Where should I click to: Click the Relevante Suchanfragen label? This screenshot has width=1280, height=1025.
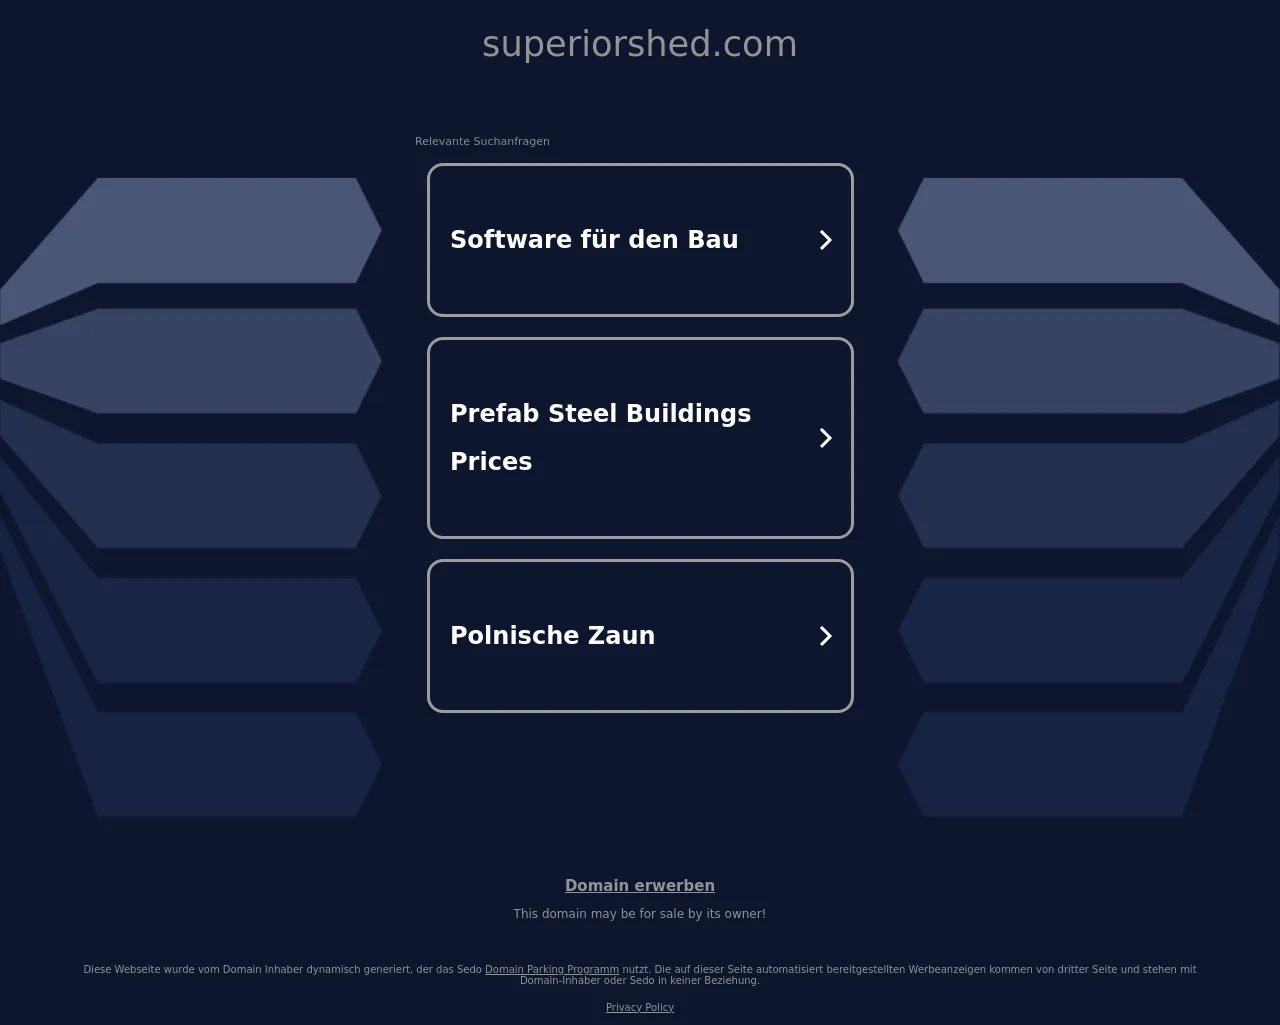point(482,141)
